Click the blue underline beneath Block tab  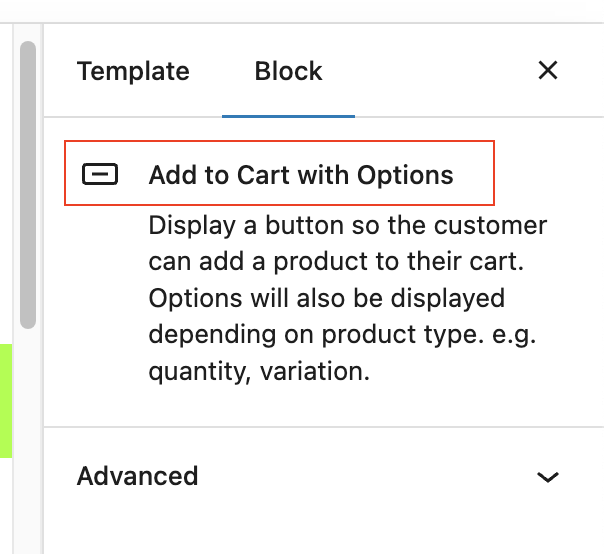tap(288, 116)
